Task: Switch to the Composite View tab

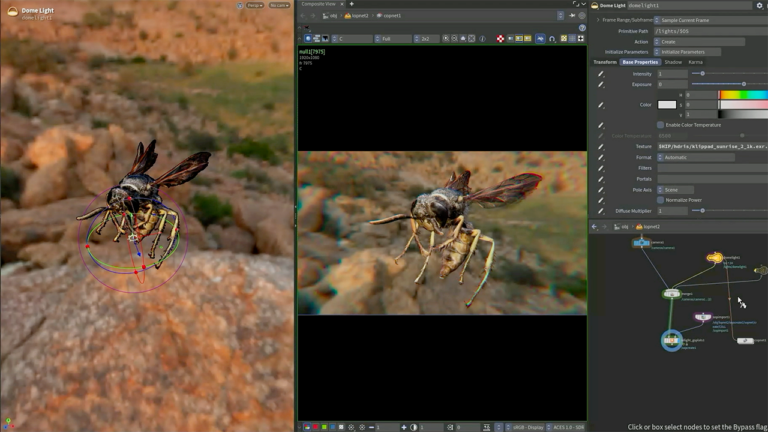Action: tap(318, 4)
